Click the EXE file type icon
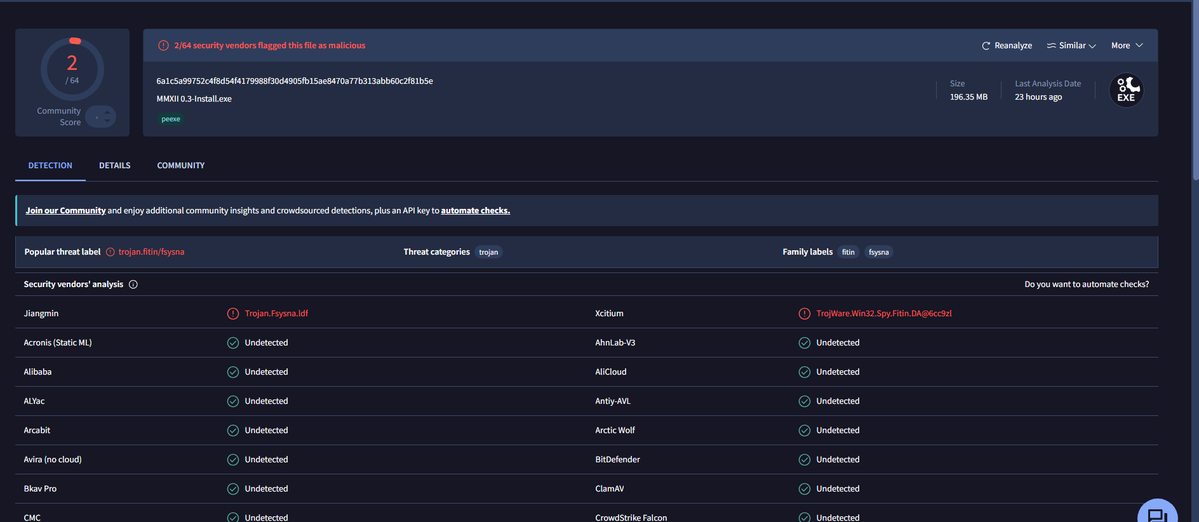Viewport: 1199px width, 522px height. (x=1126, y=90)
